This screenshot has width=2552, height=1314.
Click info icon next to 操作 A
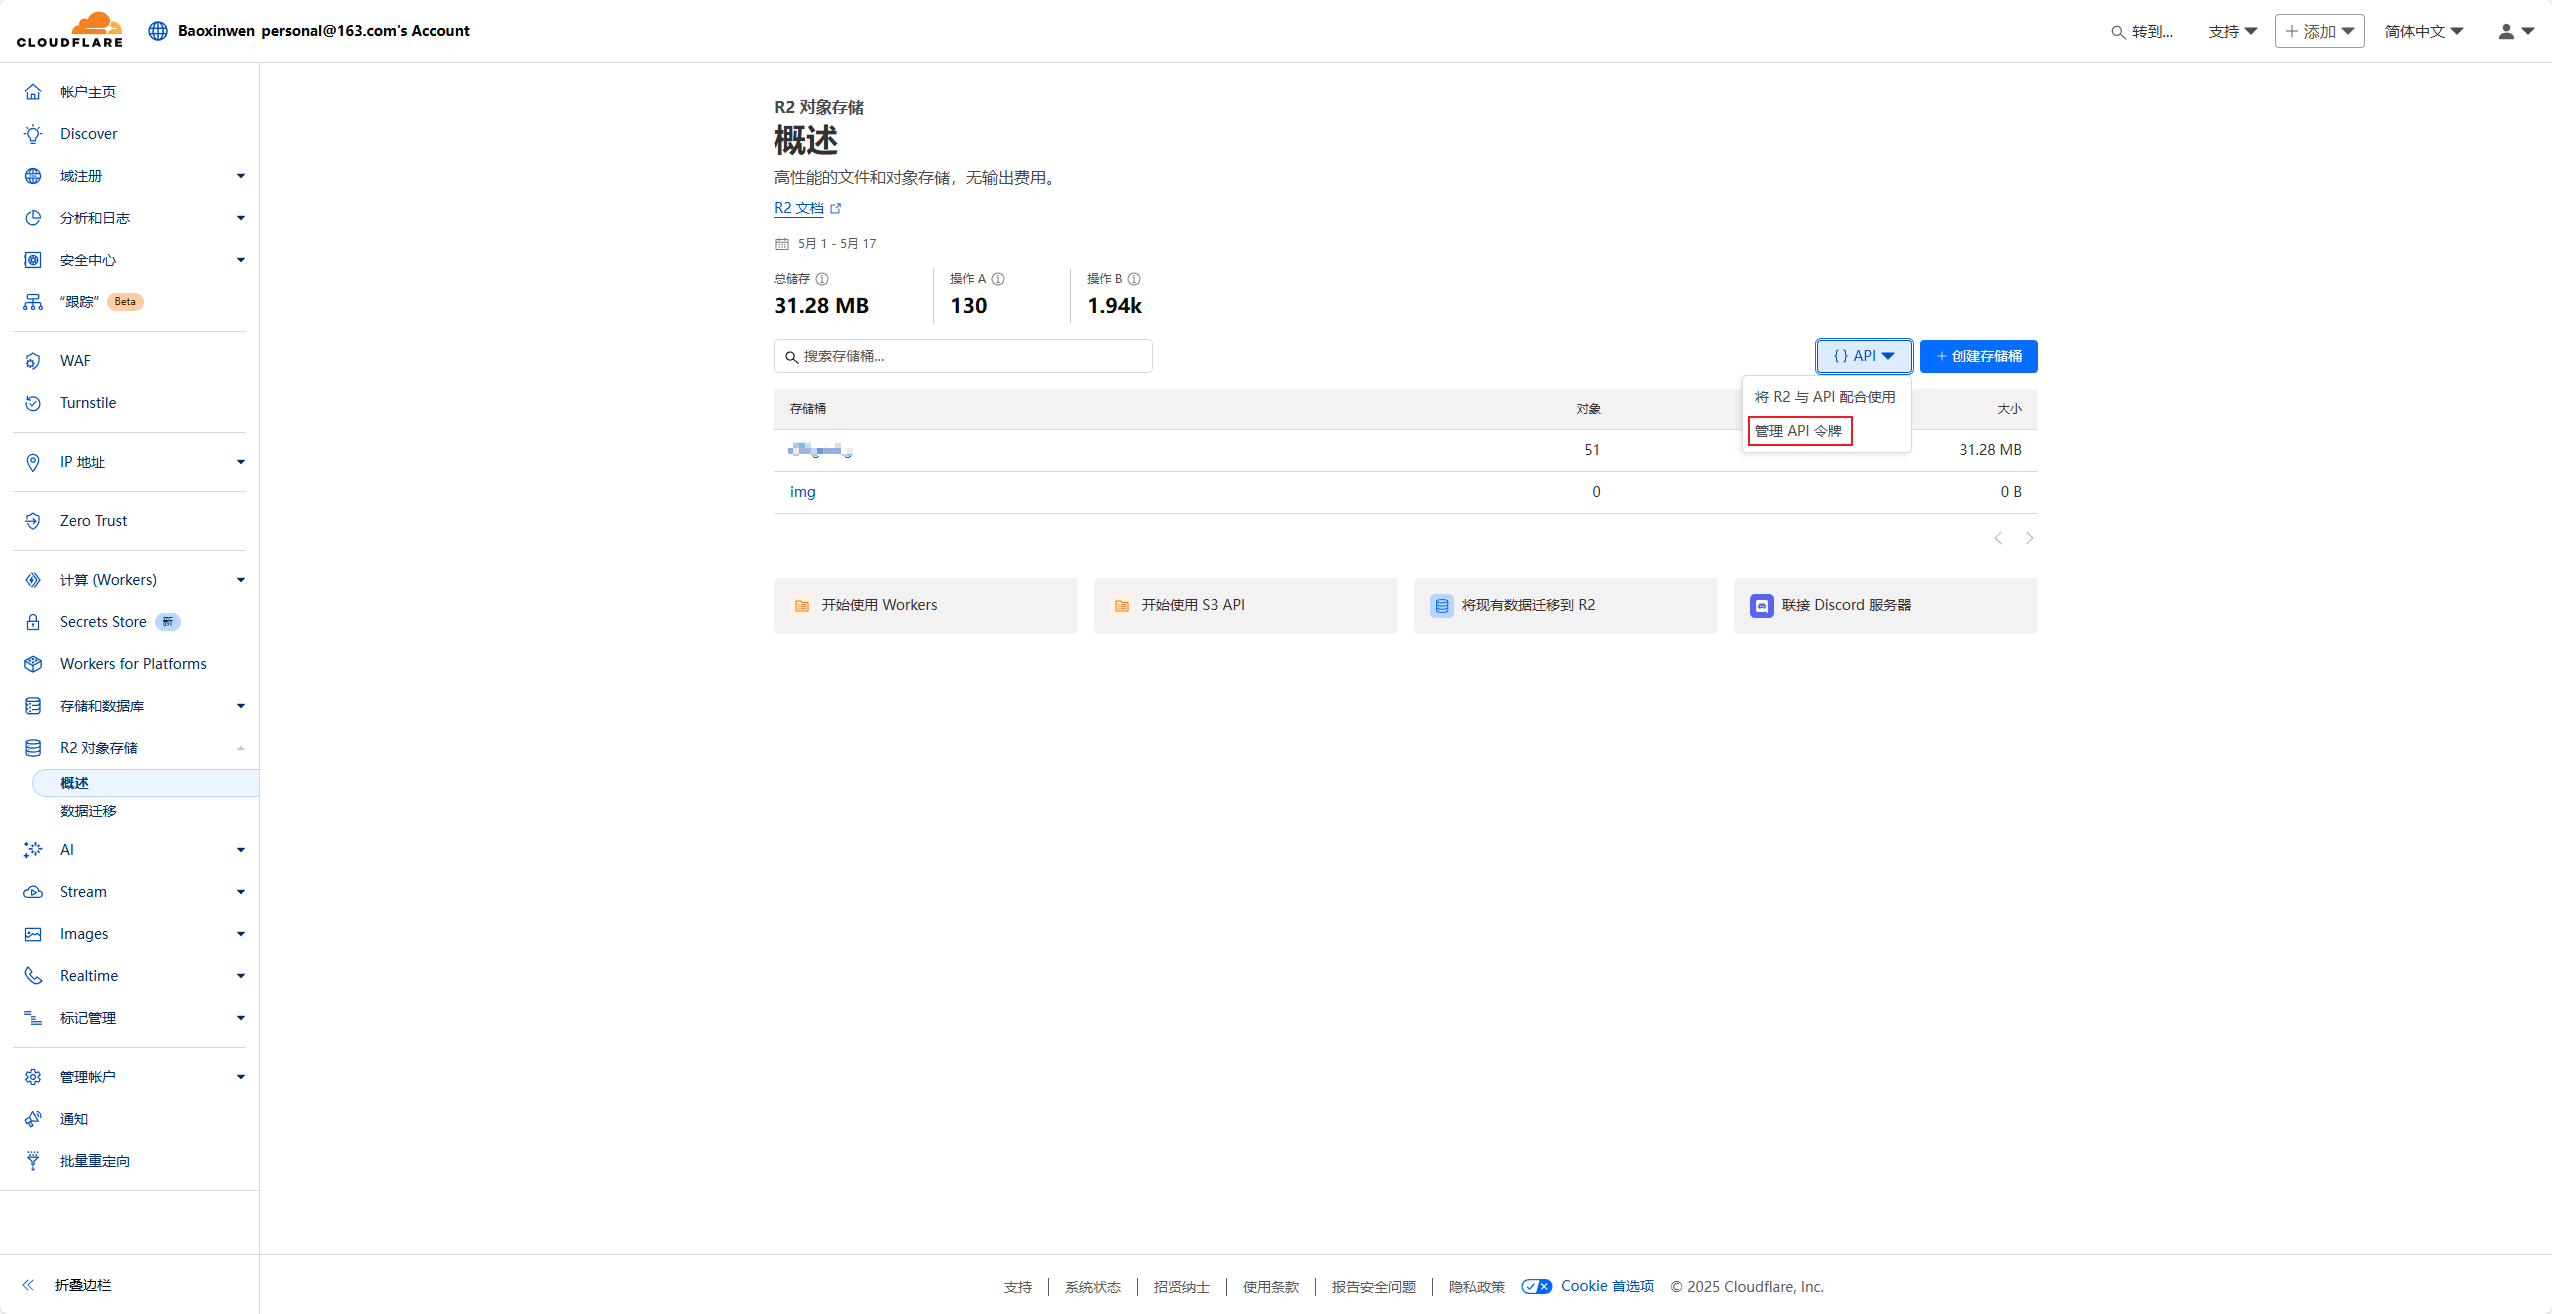pos(998,279)
